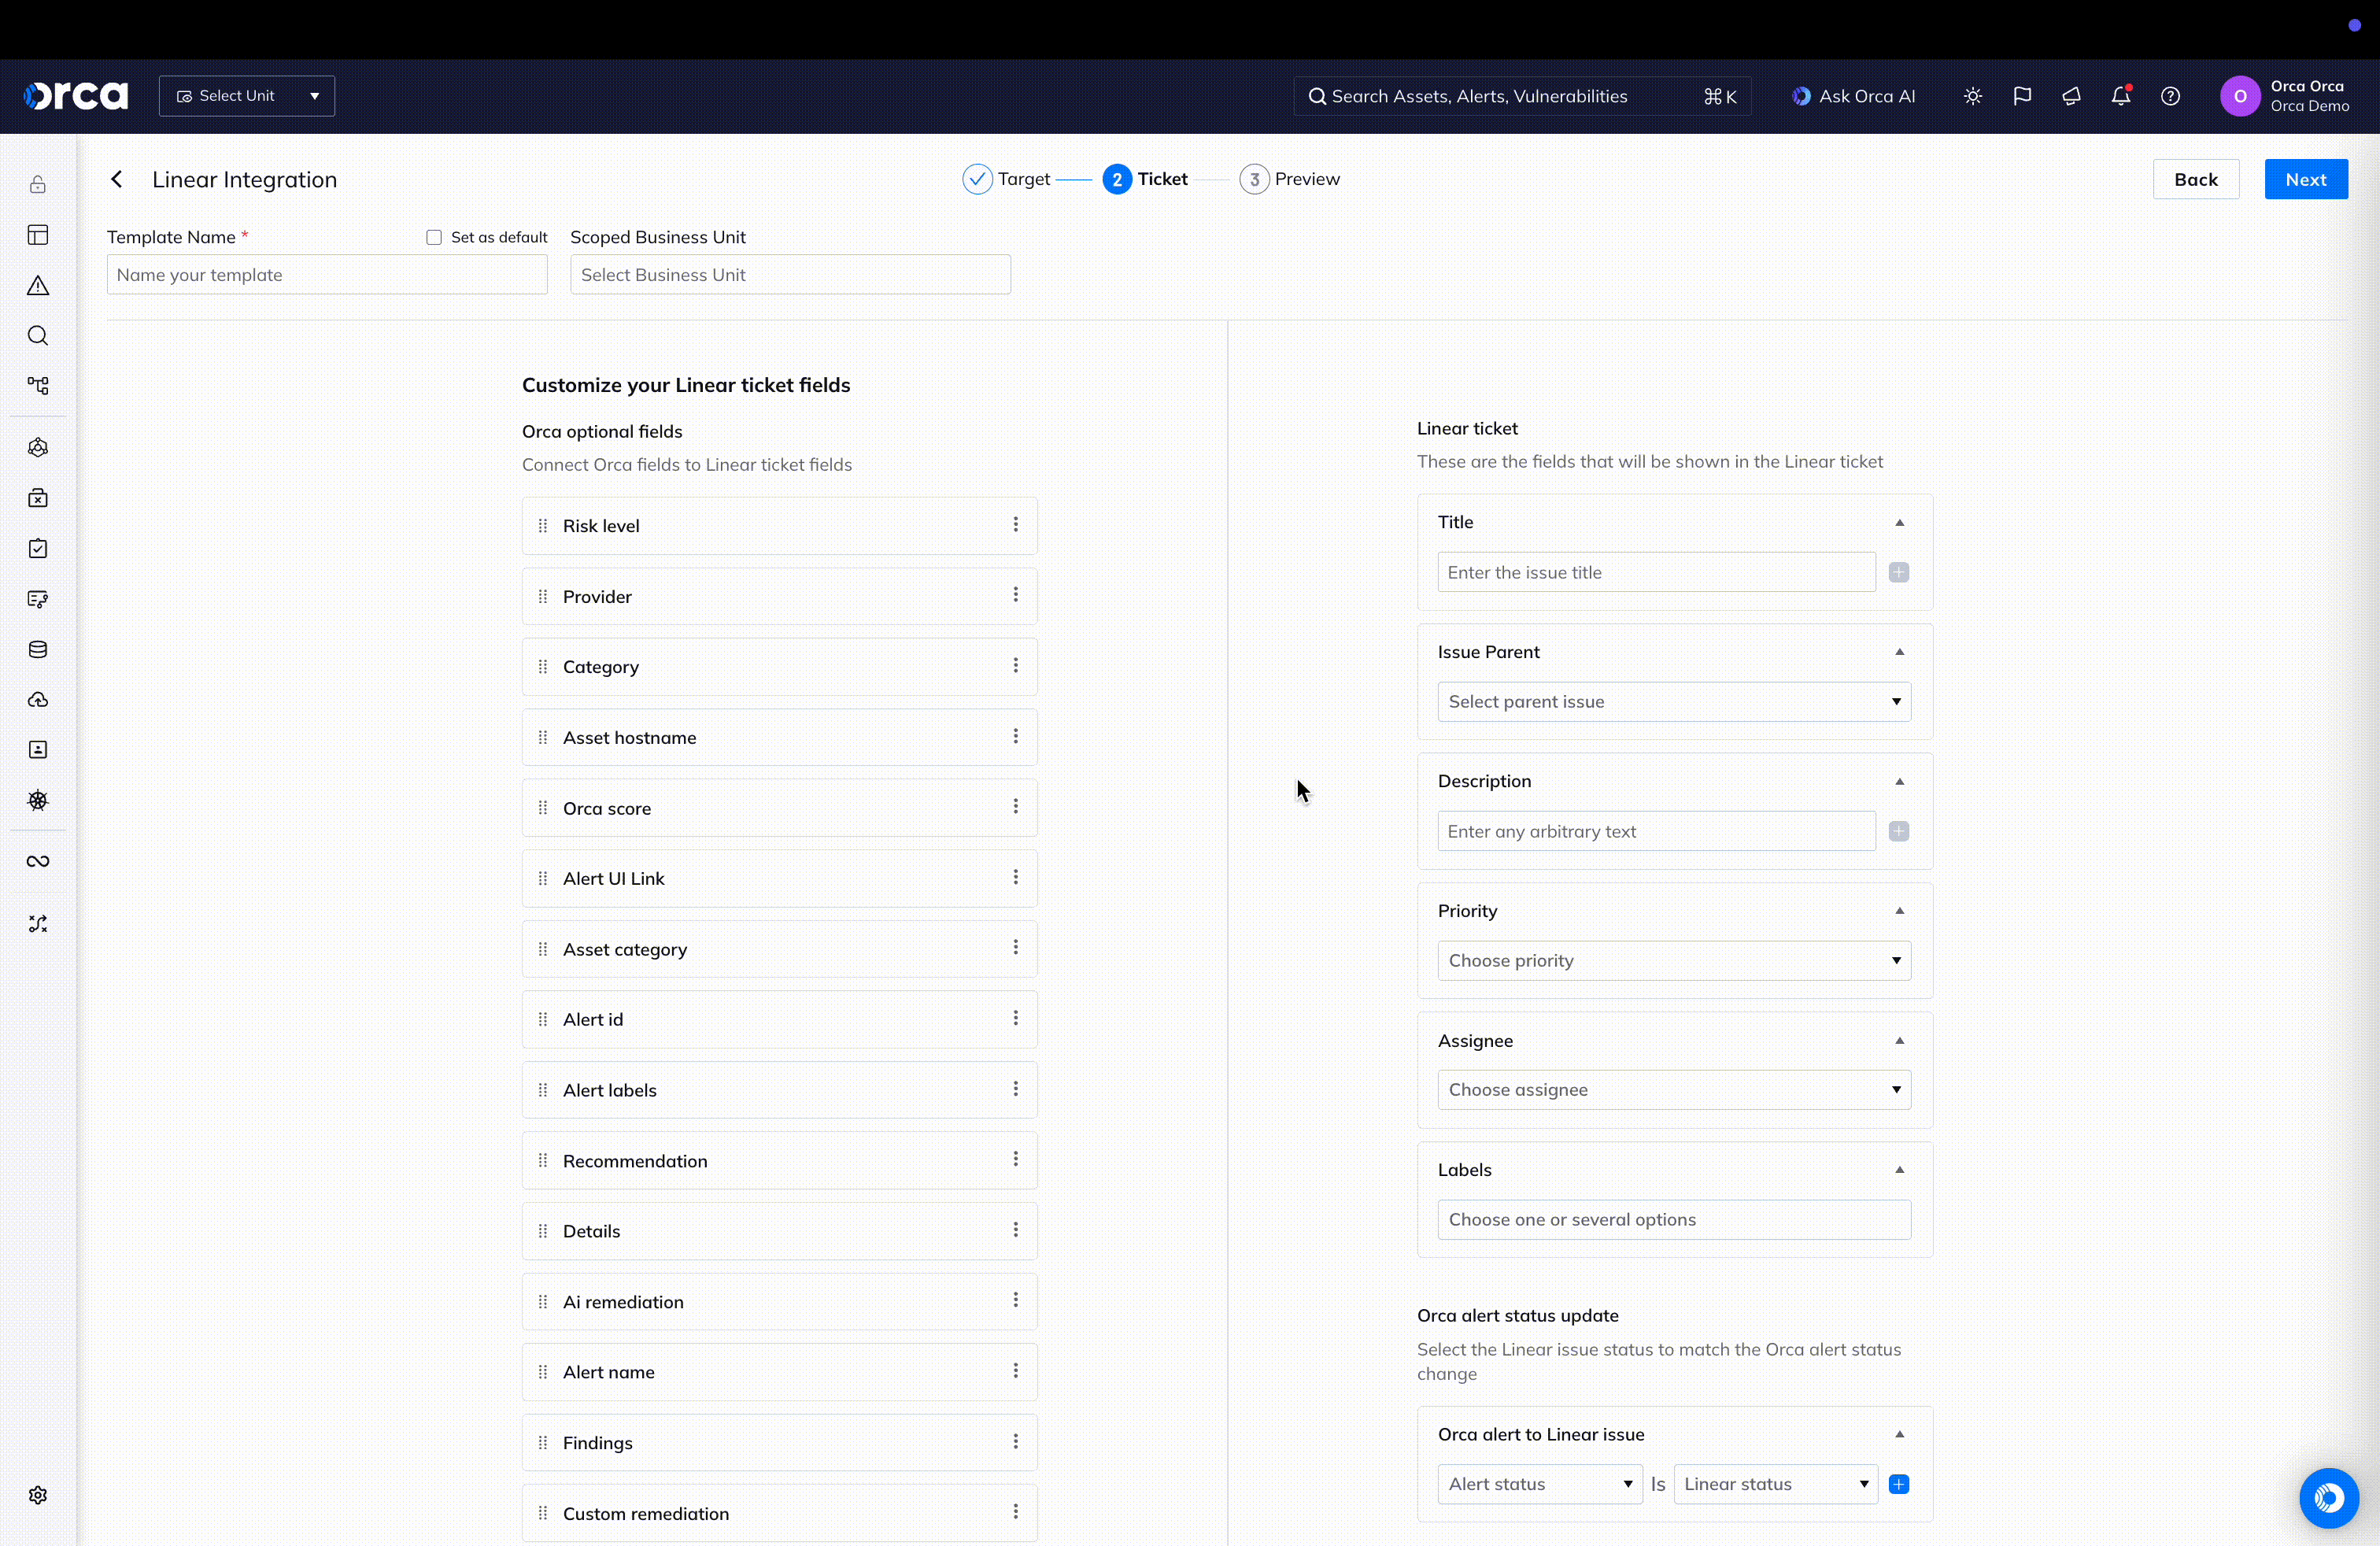Click Search Assets, Alerts, Vulnerabilities box
Screen dimensions: 2380x1546
click(x=1522, y=96)
